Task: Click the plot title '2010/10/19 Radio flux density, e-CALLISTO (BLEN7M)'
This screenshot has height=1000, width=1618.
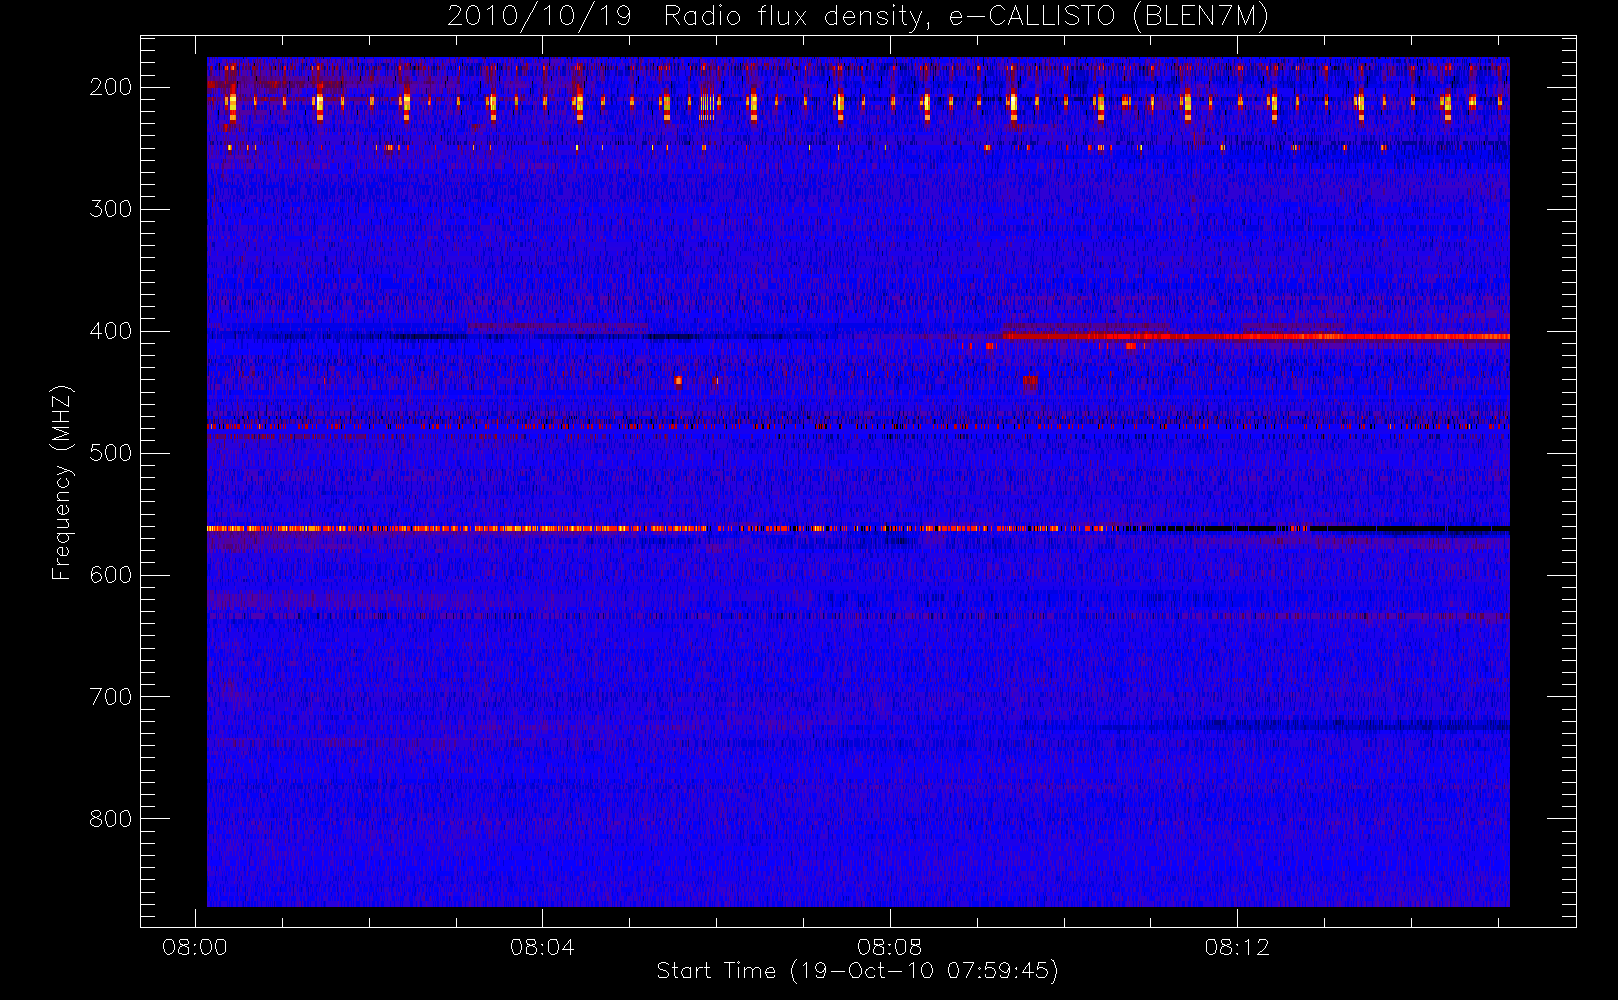Action: (x=858, y=17)
